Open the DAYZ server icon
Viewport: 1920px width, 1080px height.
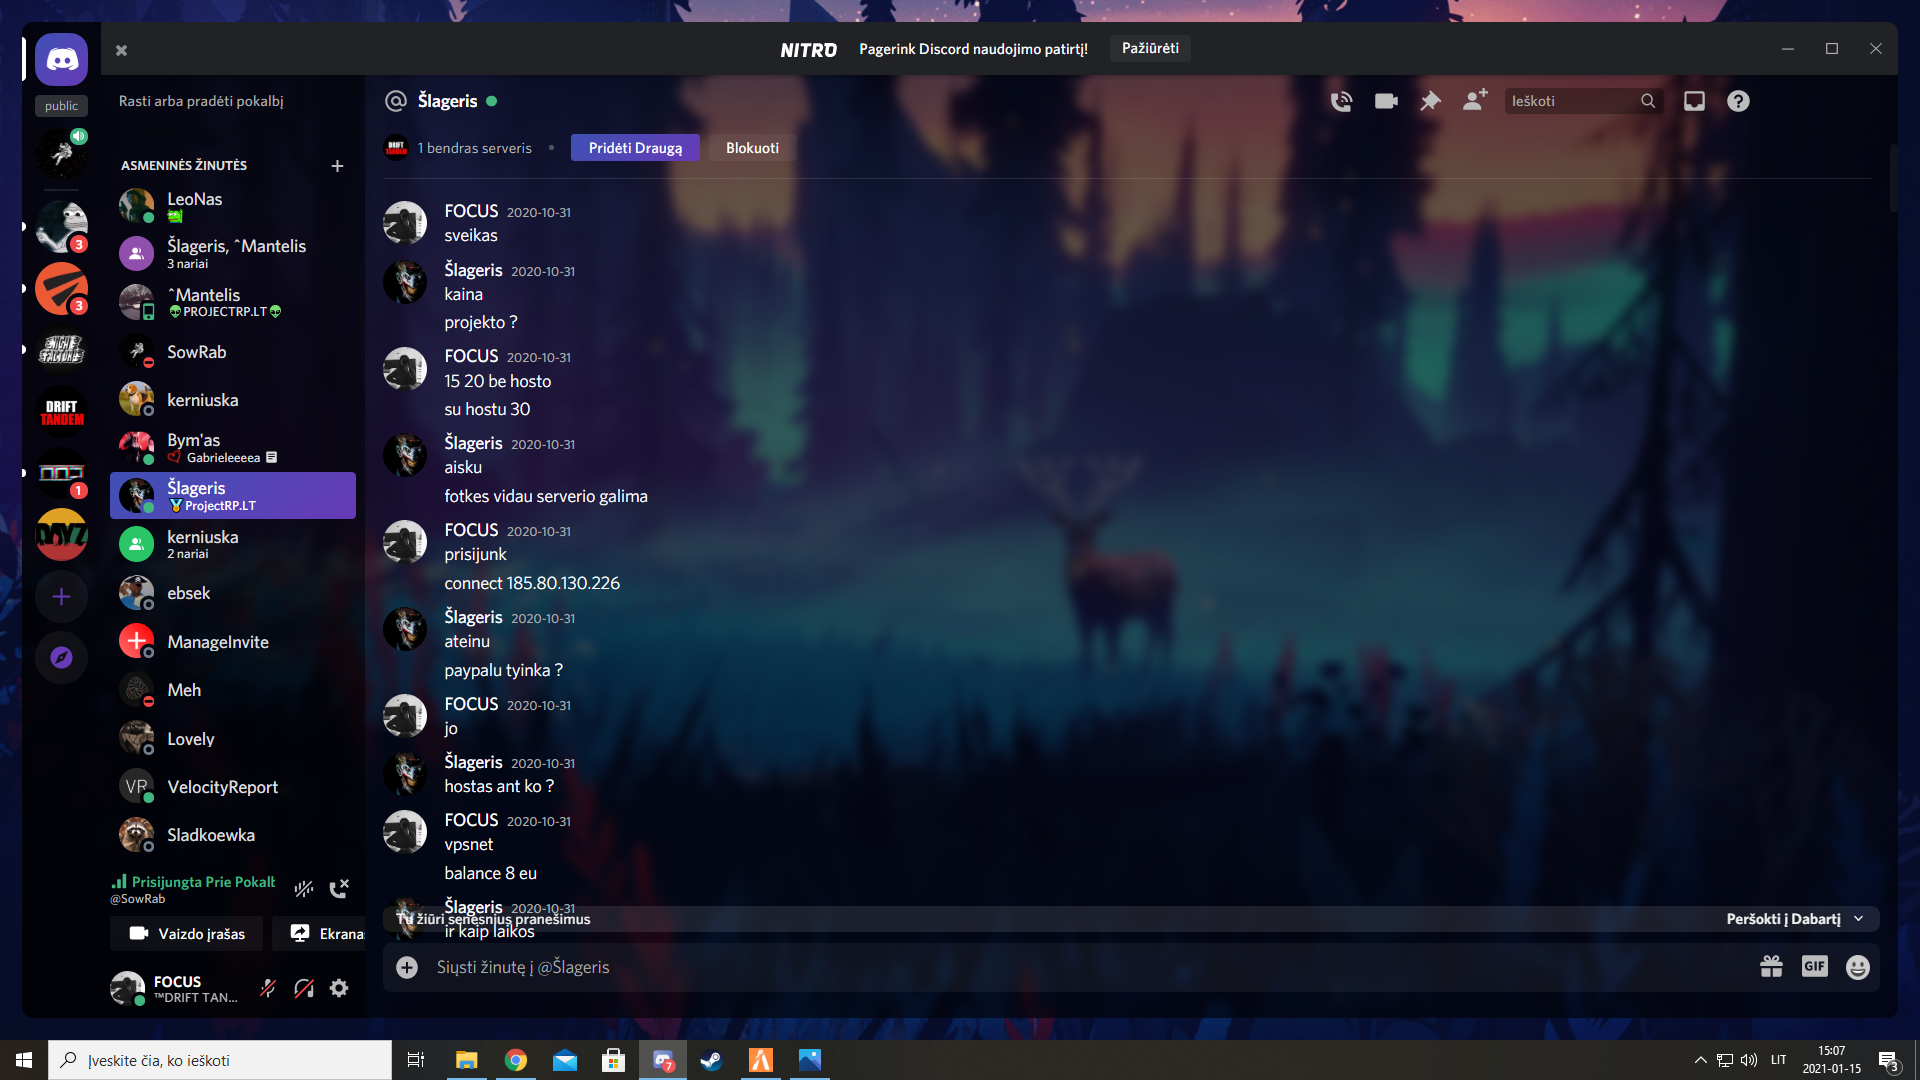pyautogui.click(x=61, y=535)
